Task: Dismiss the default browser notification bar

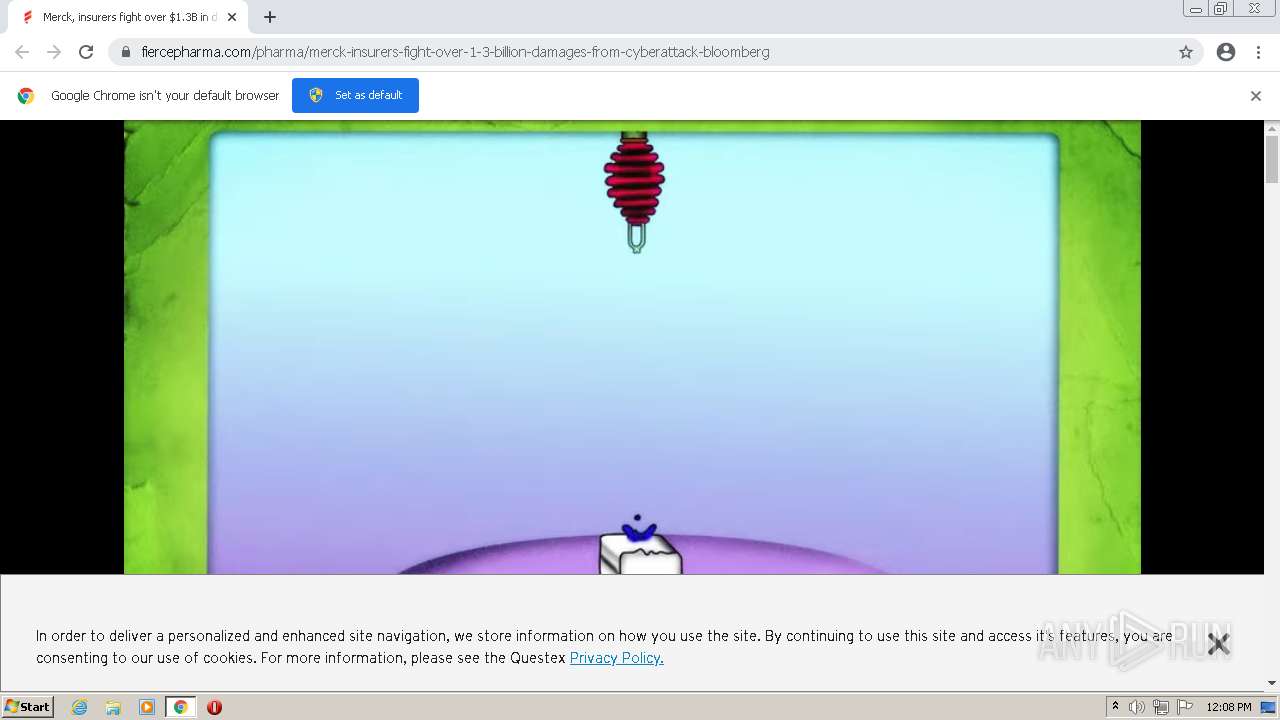Action: coord(1256,96)
